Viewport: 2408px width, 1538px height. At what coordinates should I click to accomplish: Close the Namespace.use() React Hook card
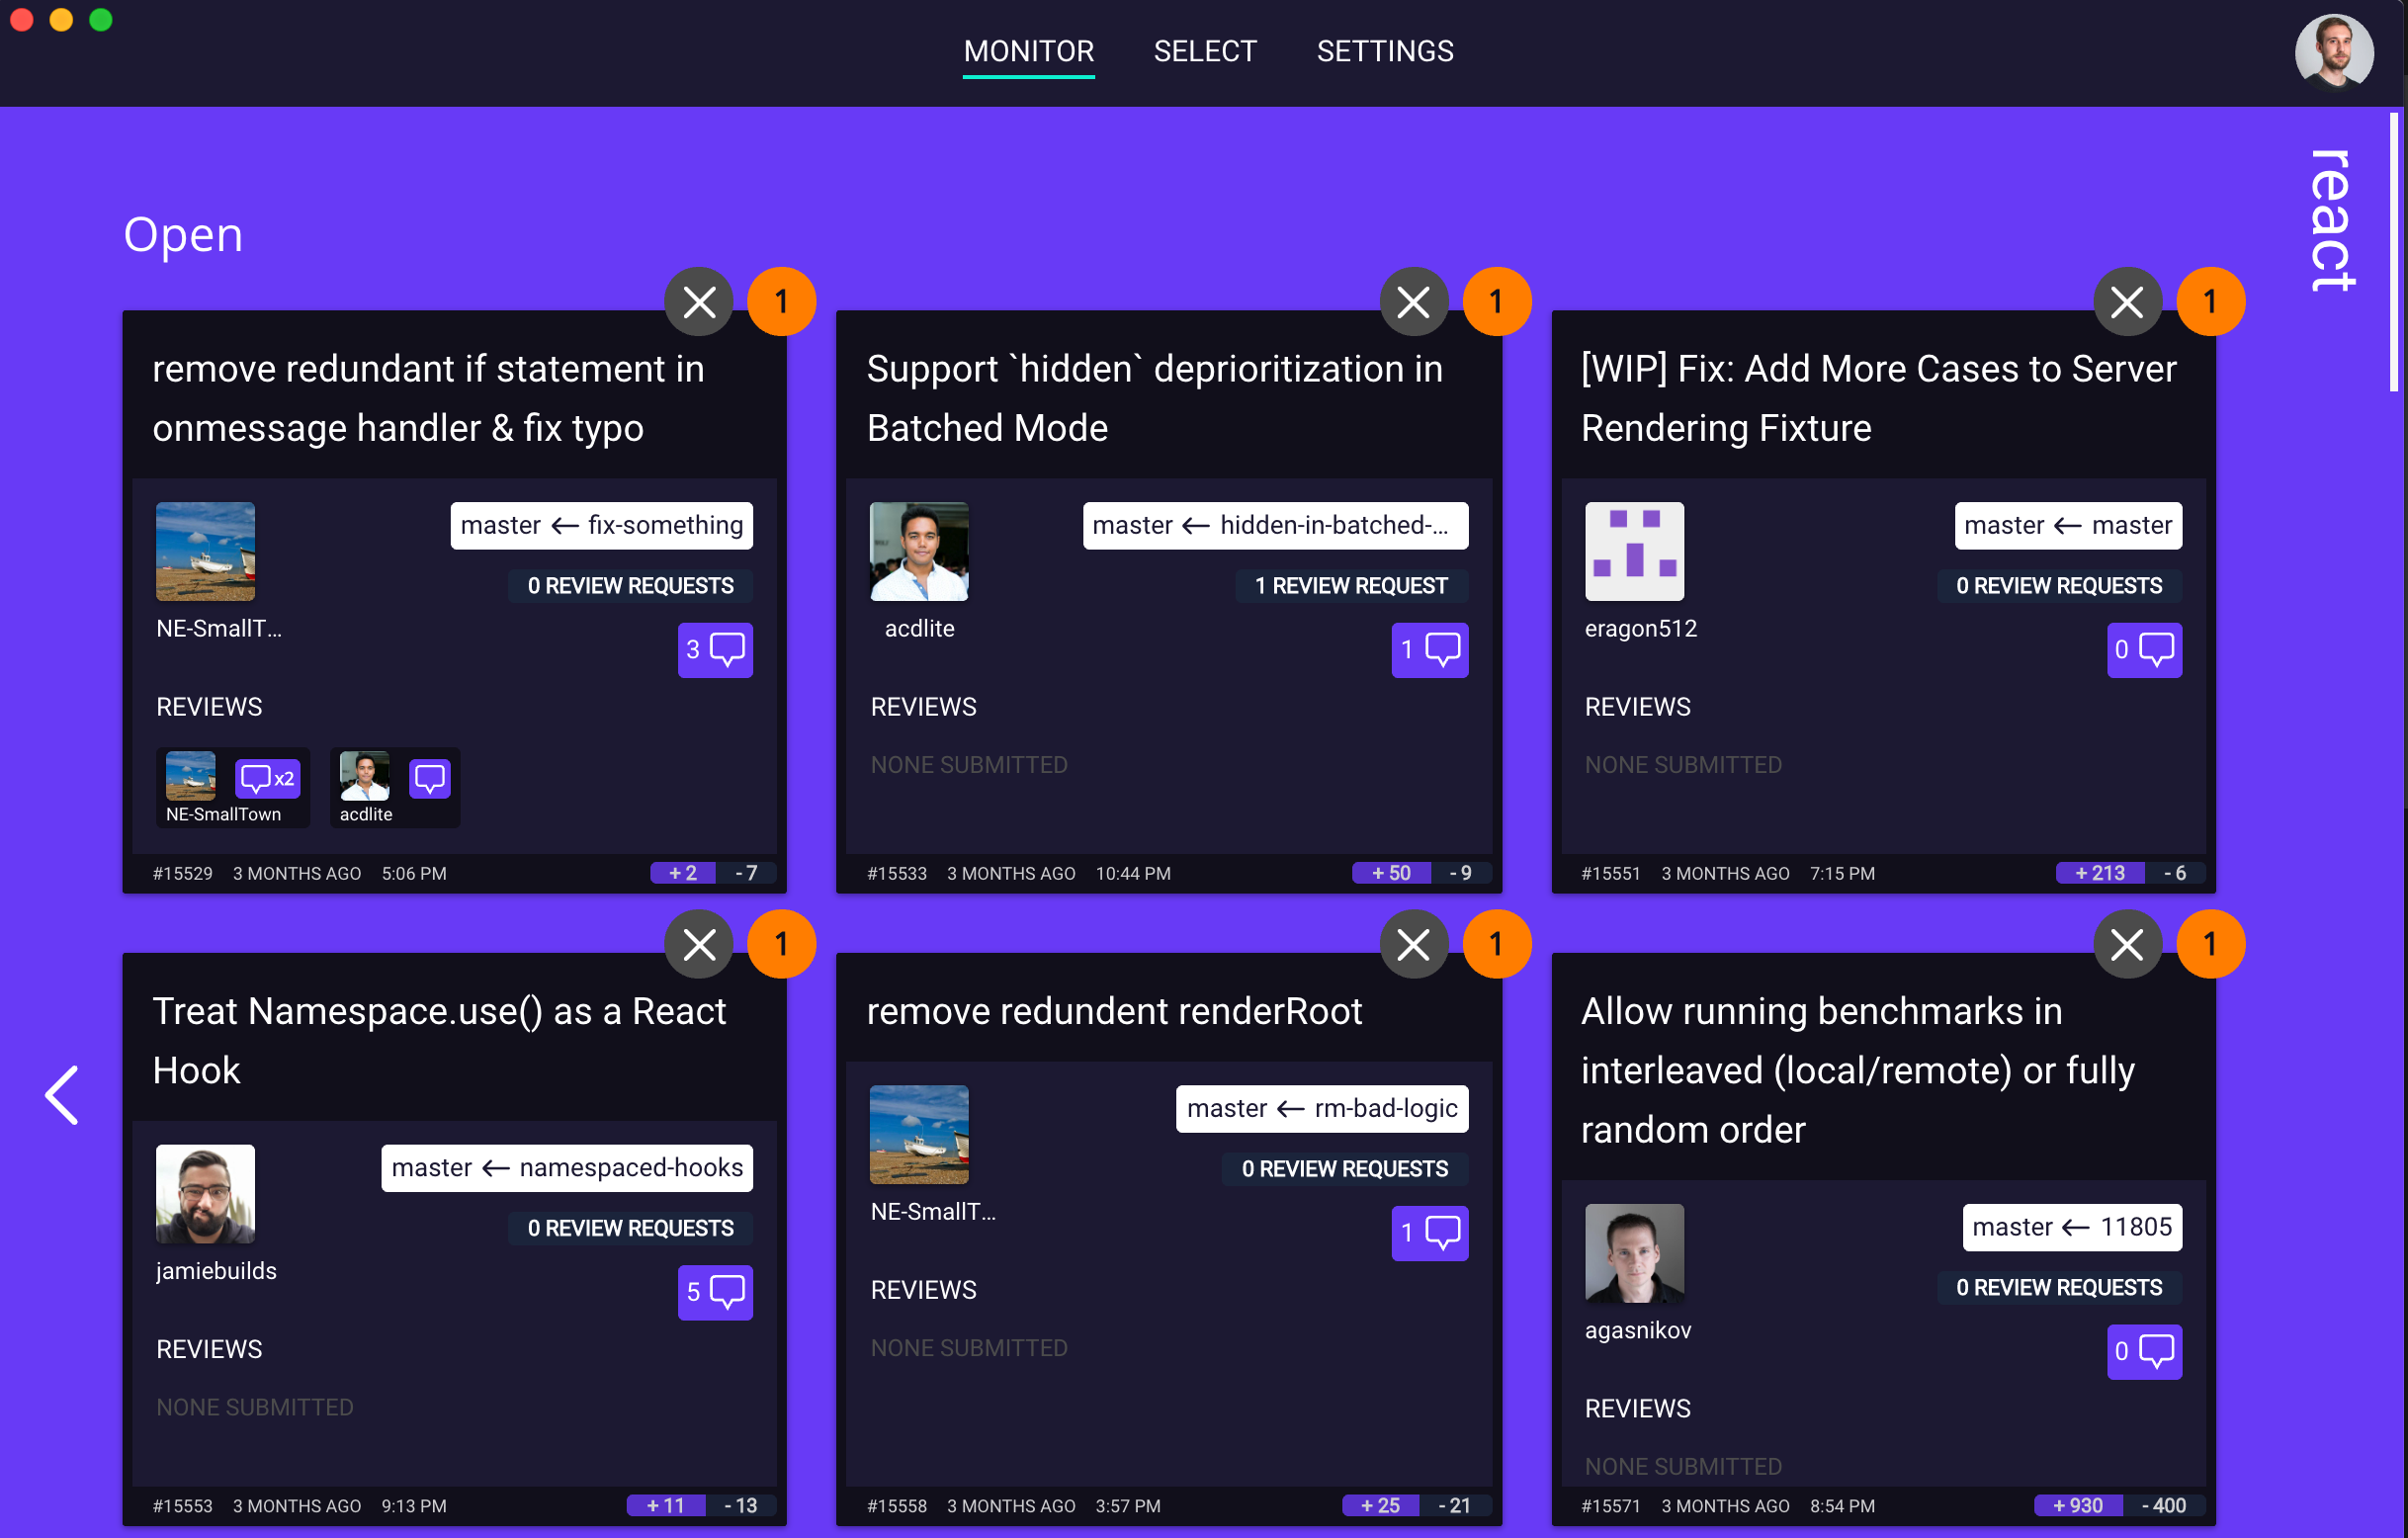tap(699, 944)
